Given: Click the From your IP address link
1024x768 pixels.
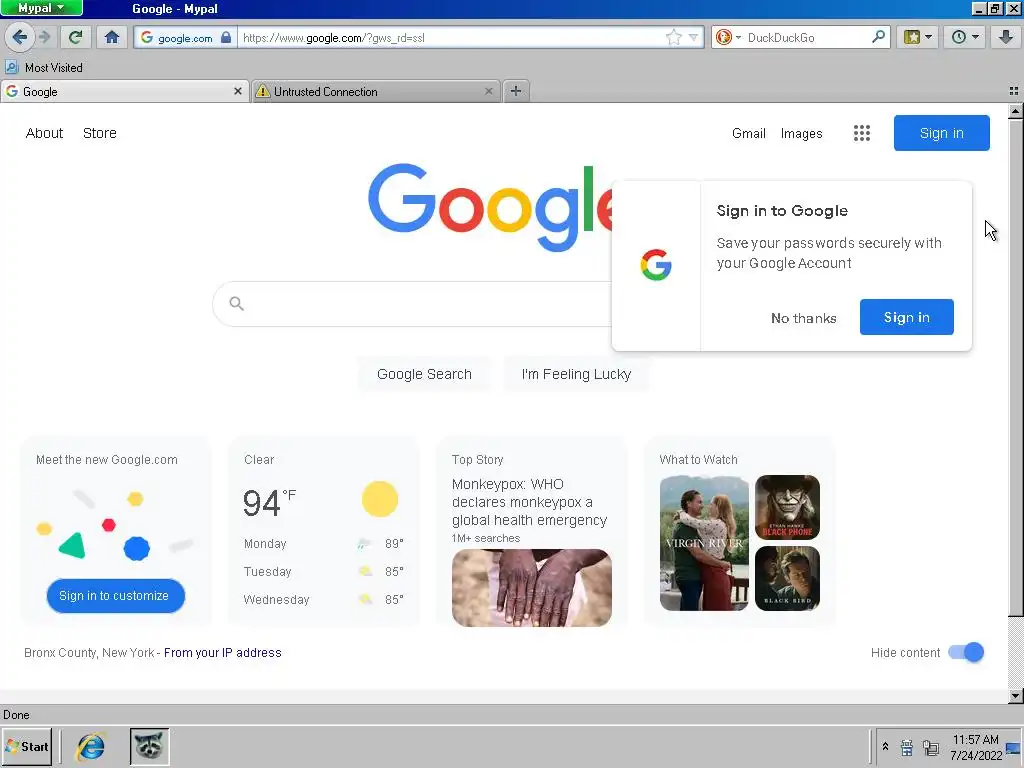Looking at the screenshot, I should point(222,652).
